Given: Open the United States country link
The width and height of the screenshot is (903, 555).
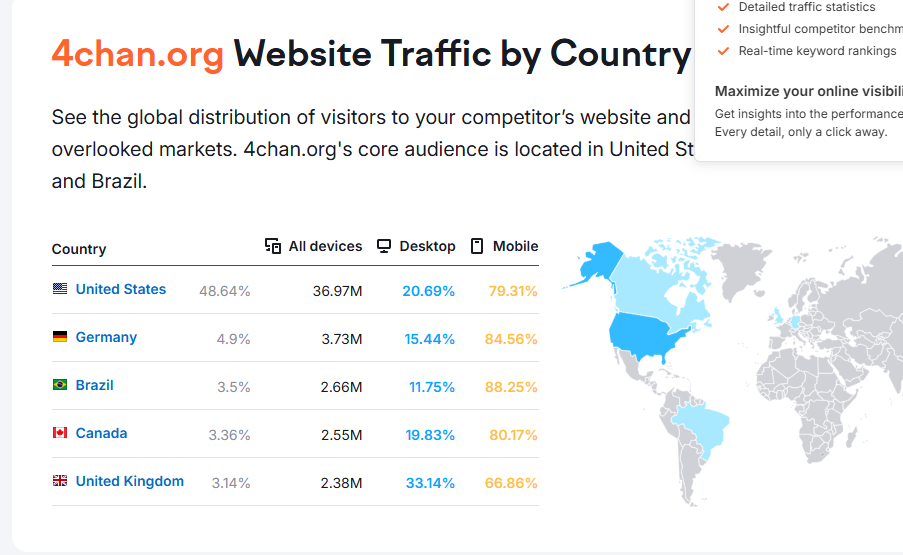Looking at the screenshot, I should point(121,289).
